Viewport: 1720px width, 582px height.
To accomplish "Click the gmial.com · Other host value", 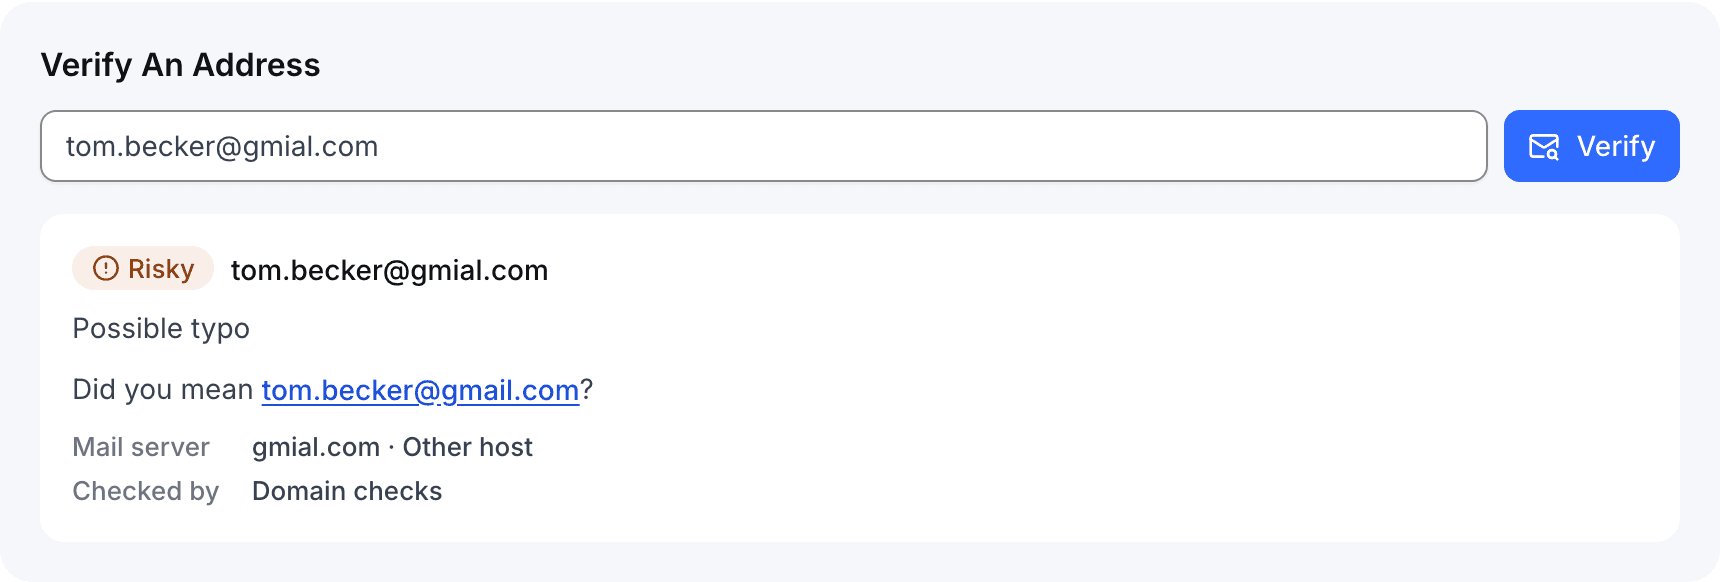I will pos(392,447).
